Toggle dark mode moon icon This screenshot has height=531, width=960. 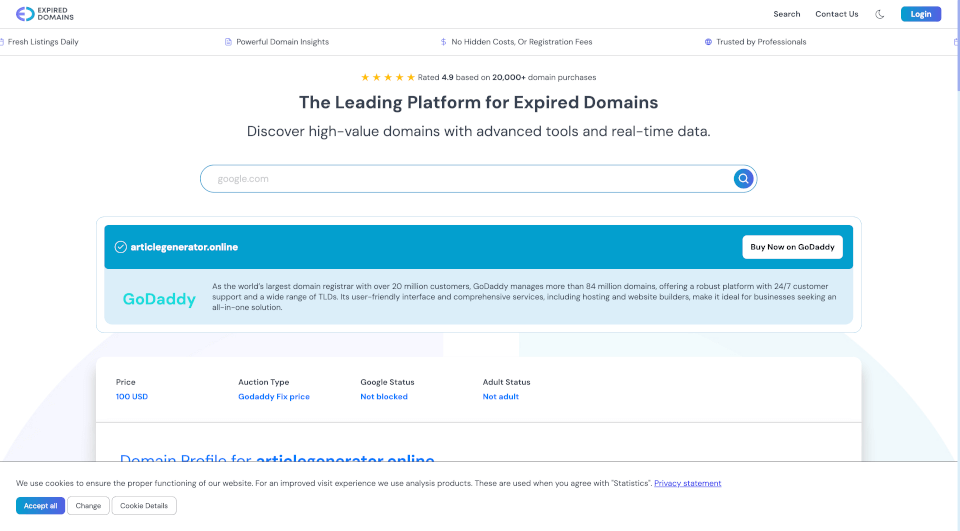(880, 14)
